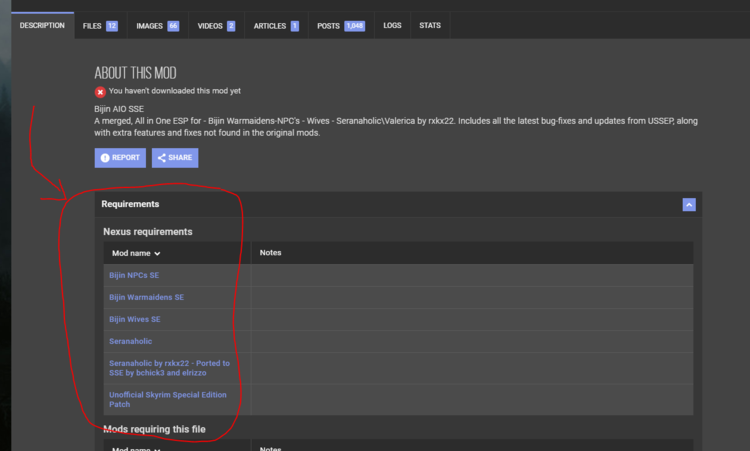The height and width of the screenshot is (451, 750).
Task: Open the Bijin NPCs SE link
Action: point(134,275)
